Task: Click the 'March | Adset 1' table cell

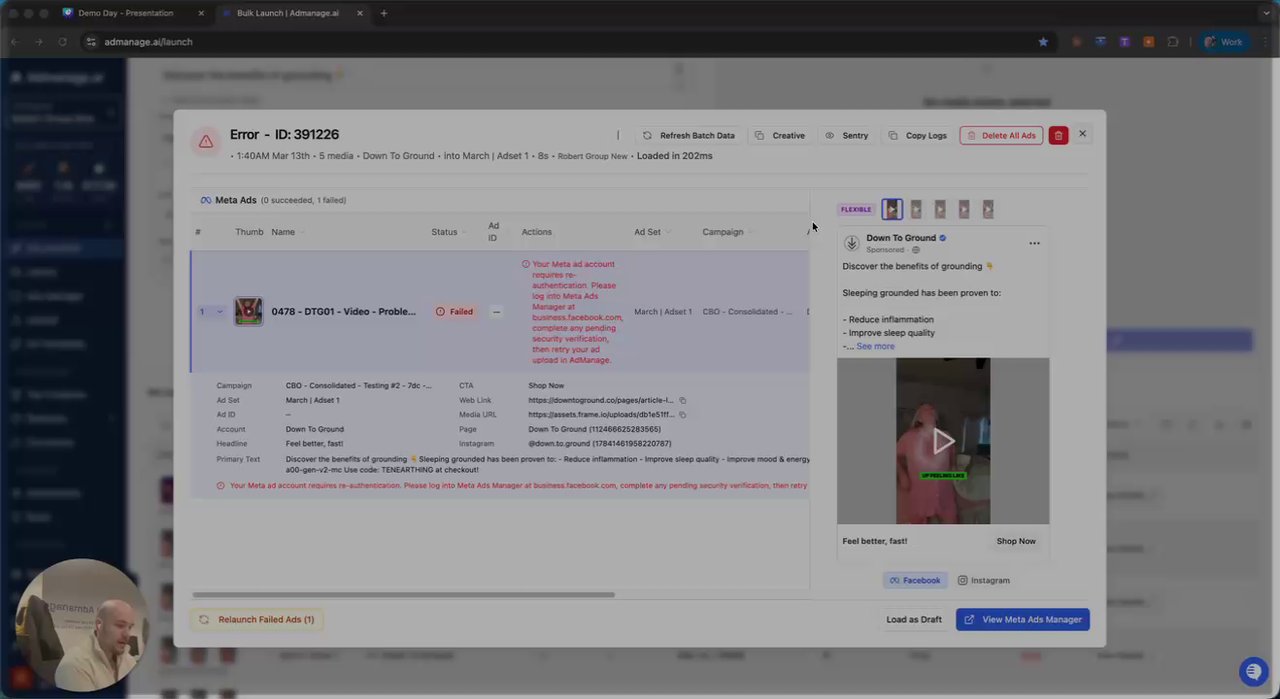Action: coord(663,311)
